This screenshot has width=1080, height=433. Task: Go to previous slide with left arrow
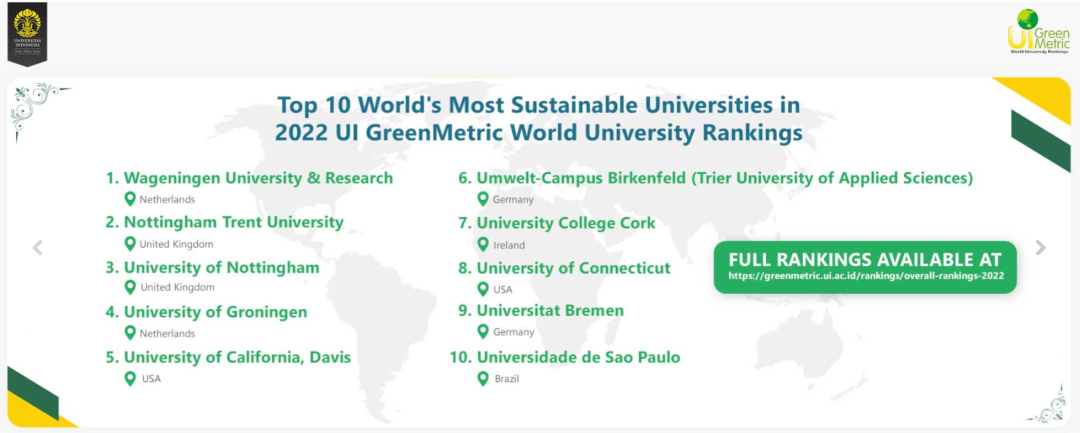tap(37, 248)
